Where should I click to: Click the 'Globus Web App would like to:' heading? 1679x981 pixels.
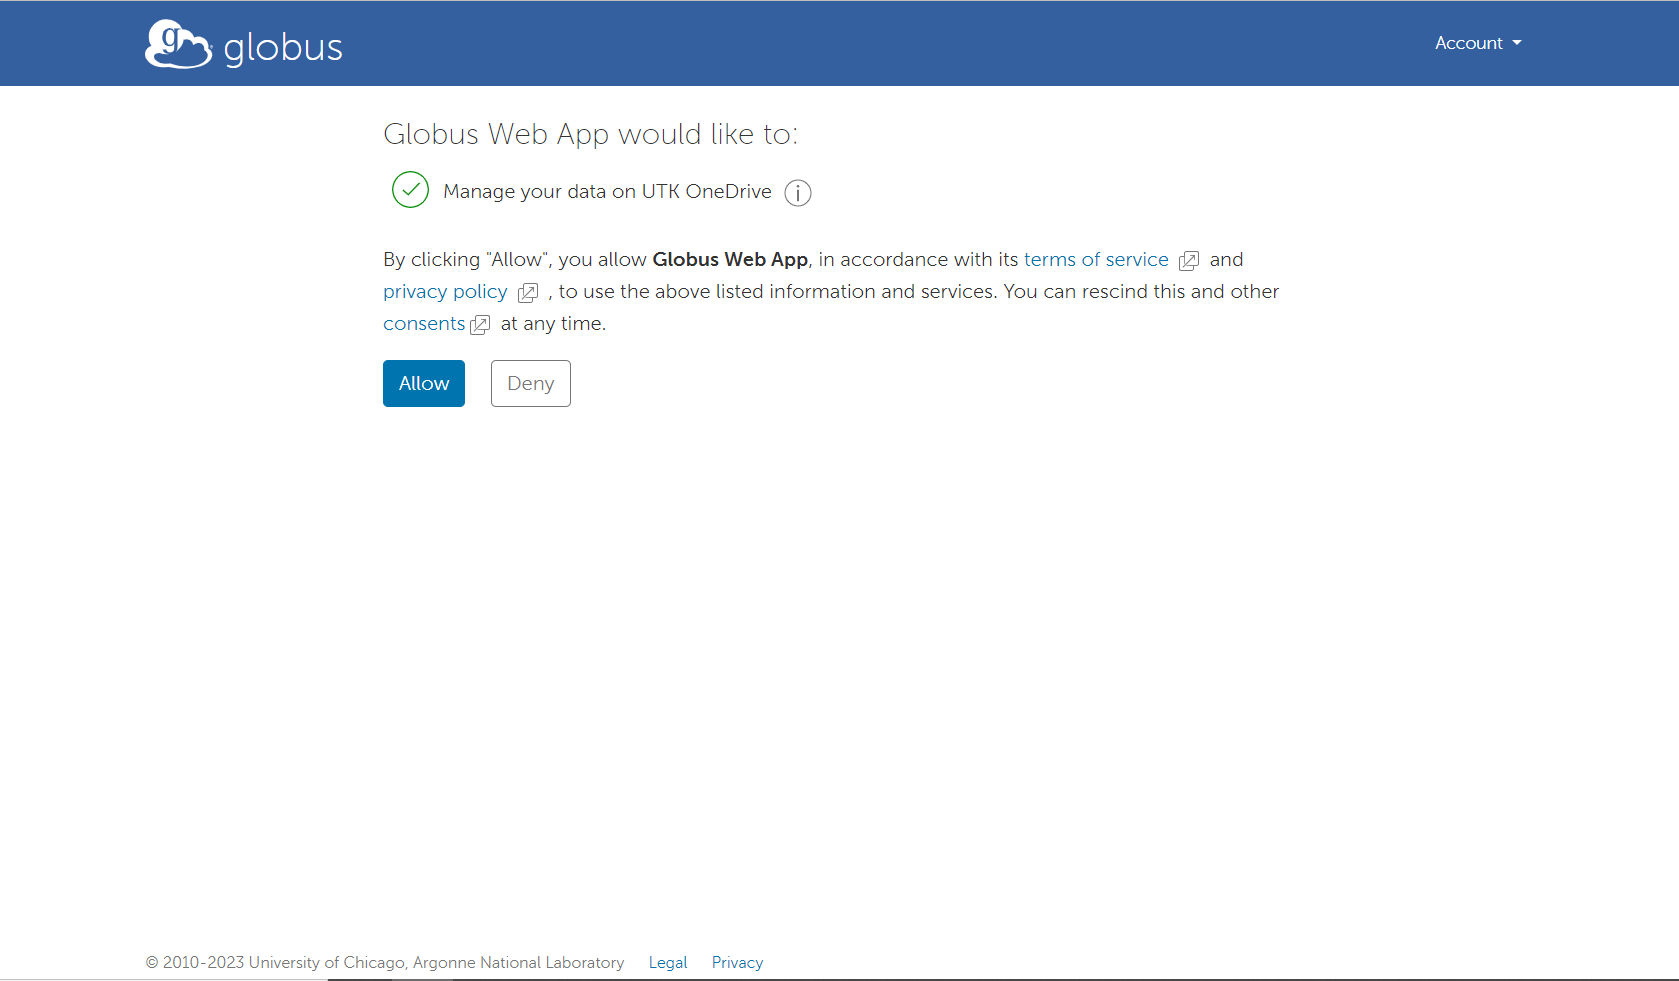click(590, 134)
